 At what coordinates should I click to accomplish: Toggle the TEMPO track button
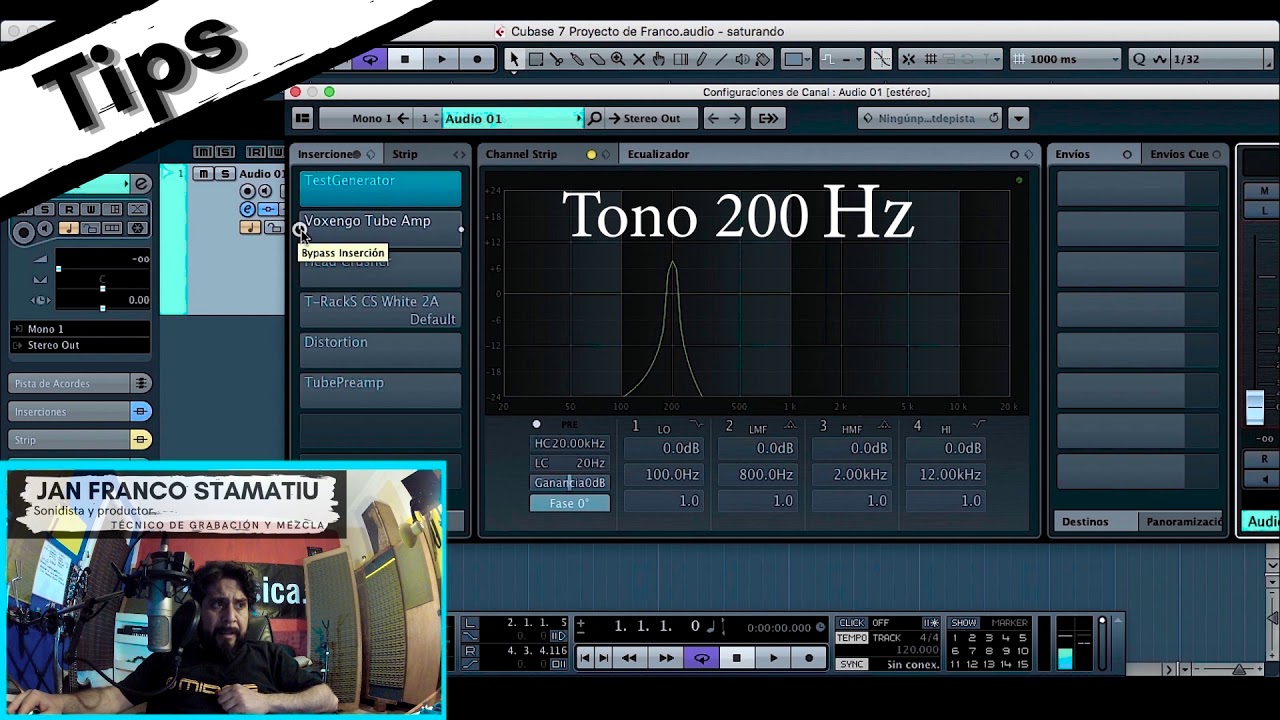pos(852,637)
